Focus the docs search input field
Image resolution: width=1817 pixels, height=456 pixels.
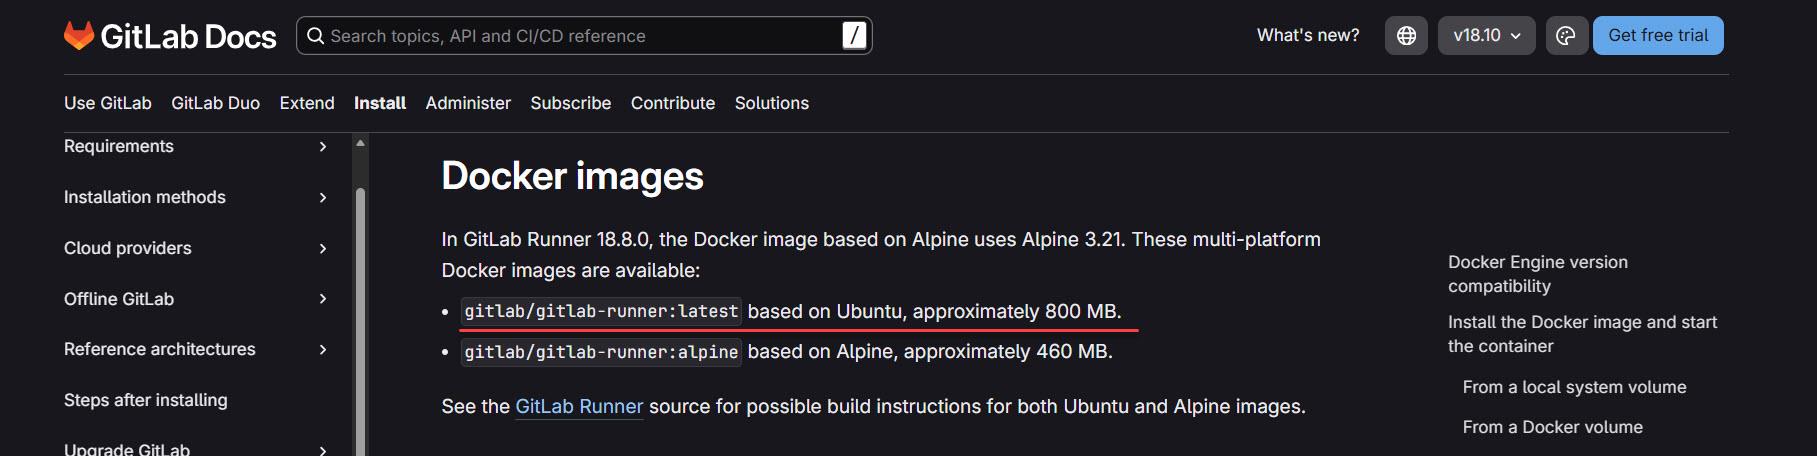click(580, 36)
